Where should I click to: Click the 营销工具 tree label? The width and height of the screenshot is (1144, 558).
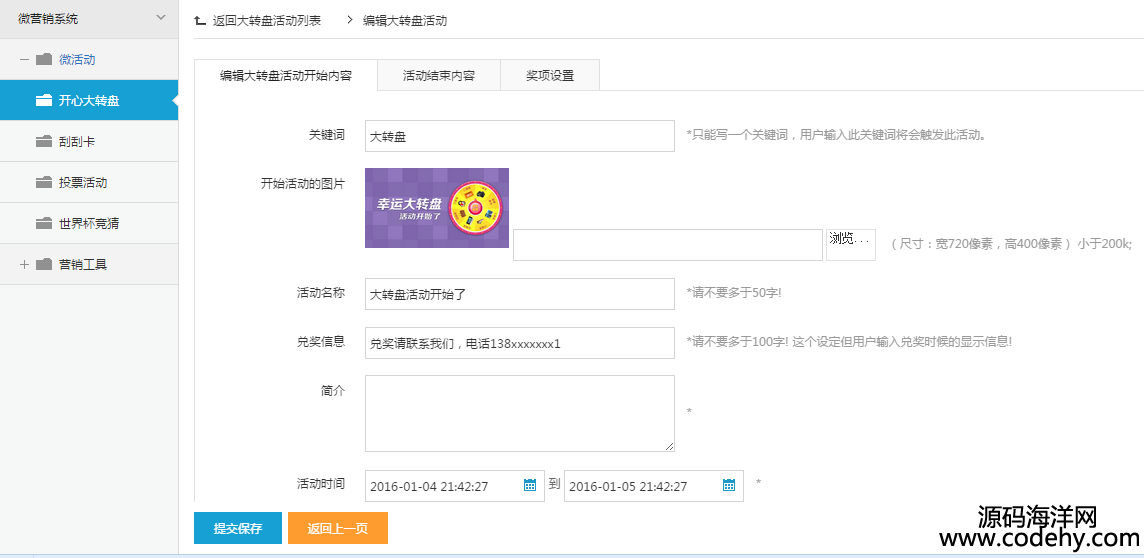83,264
